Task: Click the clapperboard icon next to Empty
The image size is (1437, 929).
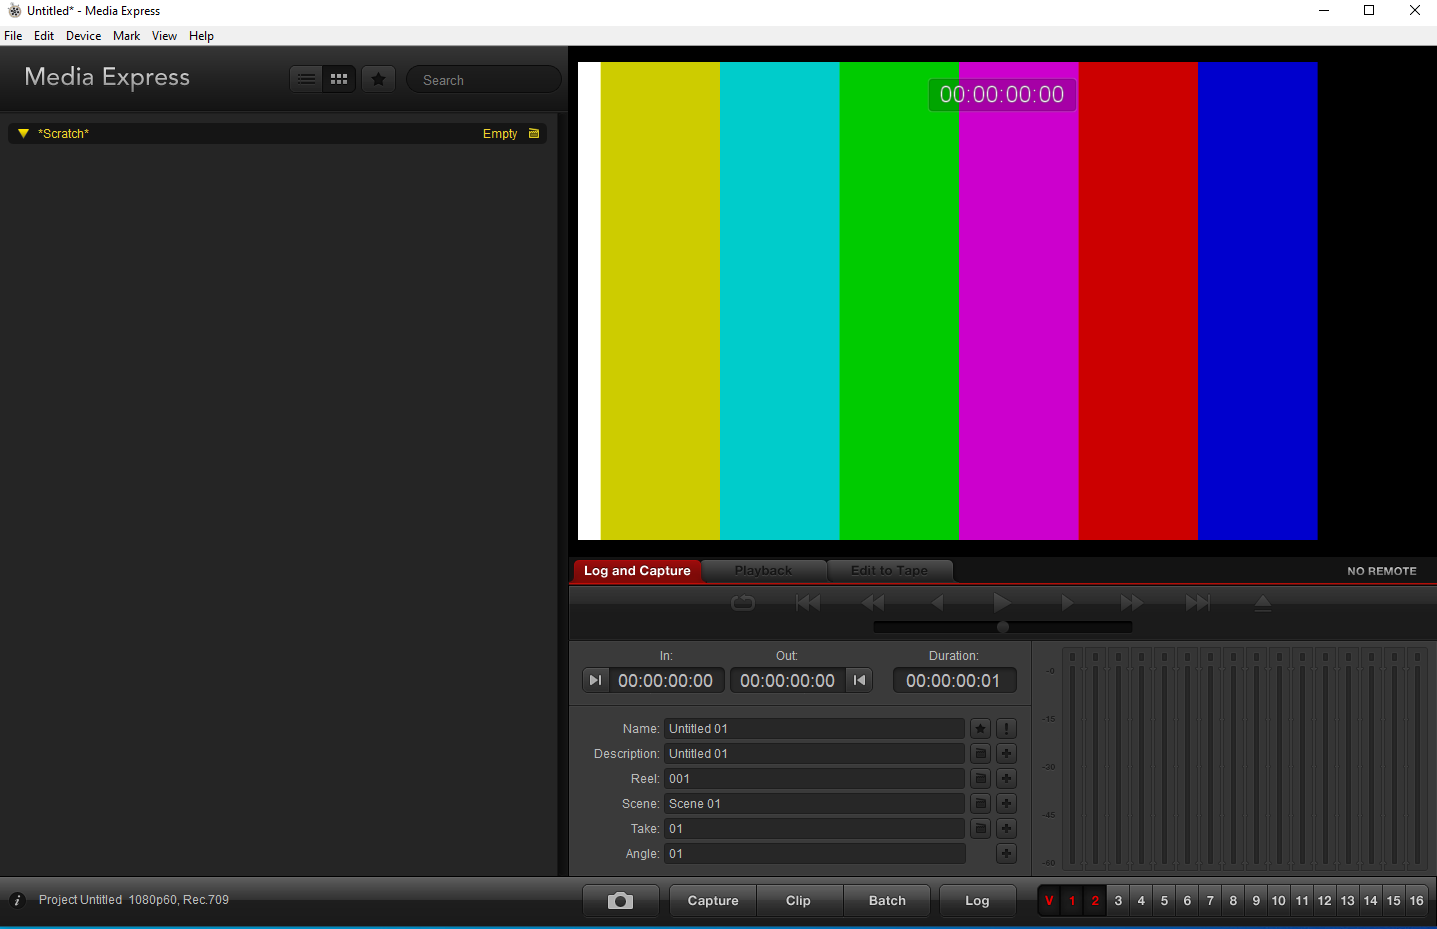Action: (534, 132)
